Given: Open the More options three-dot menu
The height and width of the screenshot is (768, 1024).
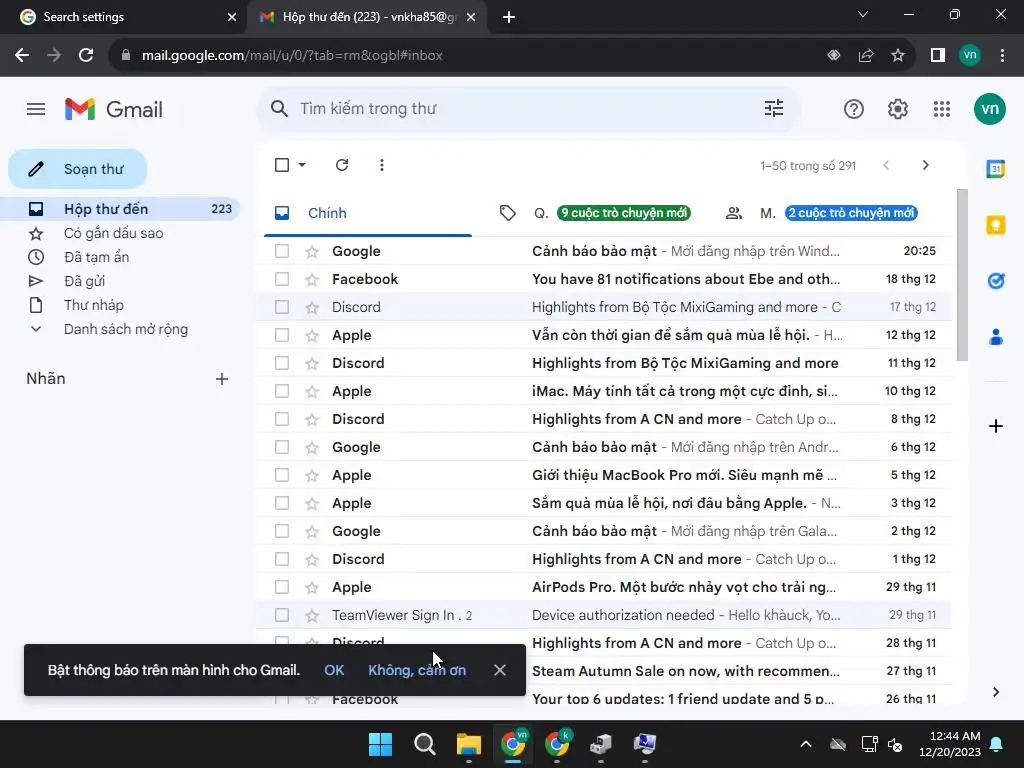Looking at the screenshot, I should pos(382,165).
